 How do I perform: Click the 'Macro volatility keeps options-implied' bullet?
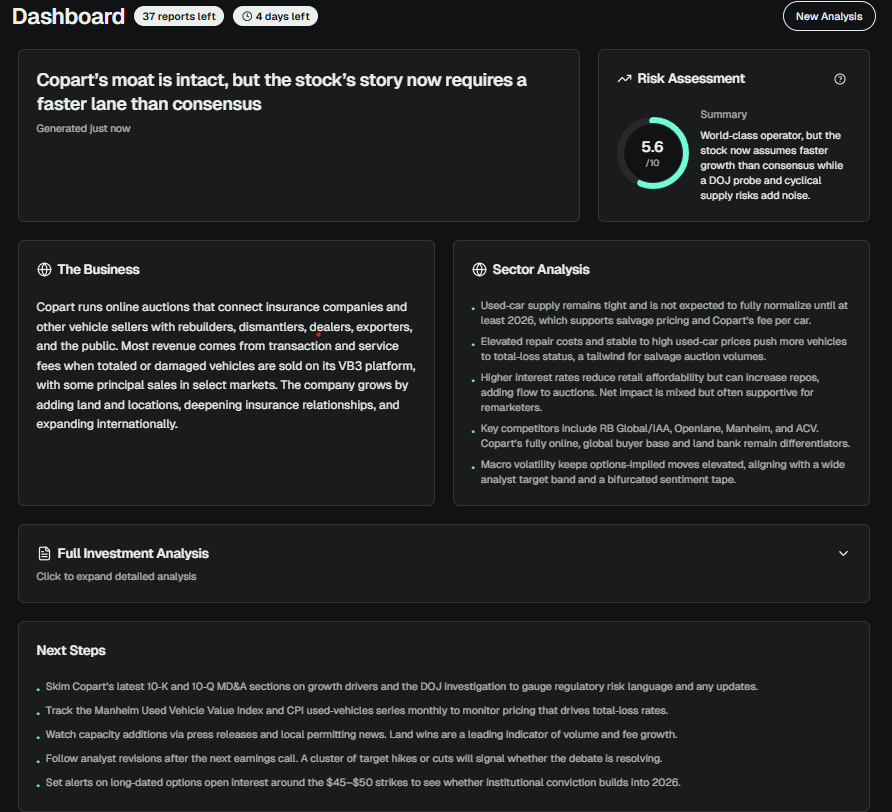point(662,472)
